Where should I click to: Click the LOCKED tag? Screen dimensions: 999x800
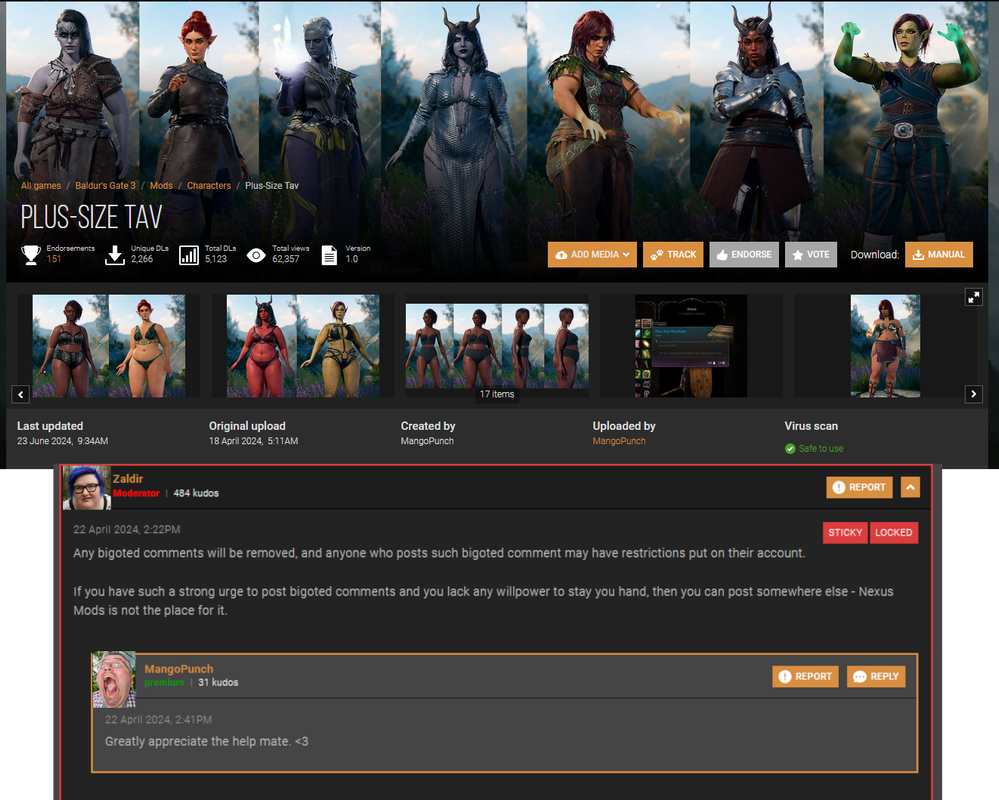893,532
